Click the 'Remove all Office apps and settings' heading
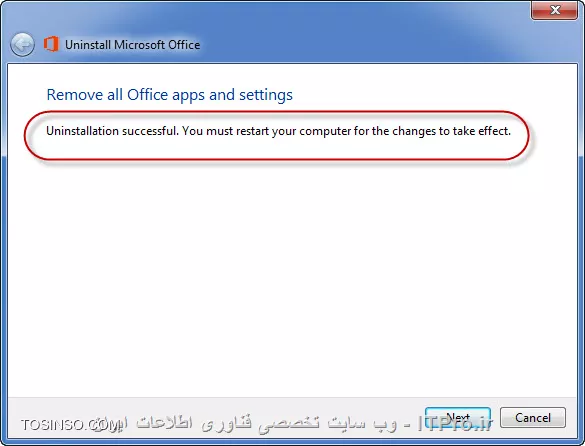Viewport: 585px width, 446px height. coord(169,95)
